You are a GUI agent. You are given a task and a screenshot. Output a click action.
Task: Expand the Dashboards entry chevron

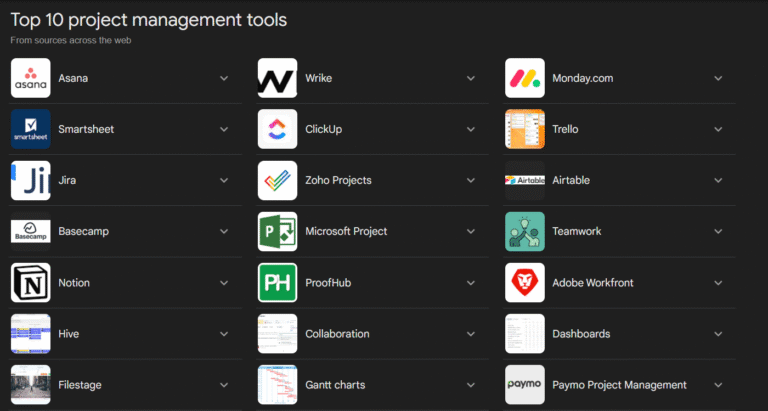[x=718, y=334]
